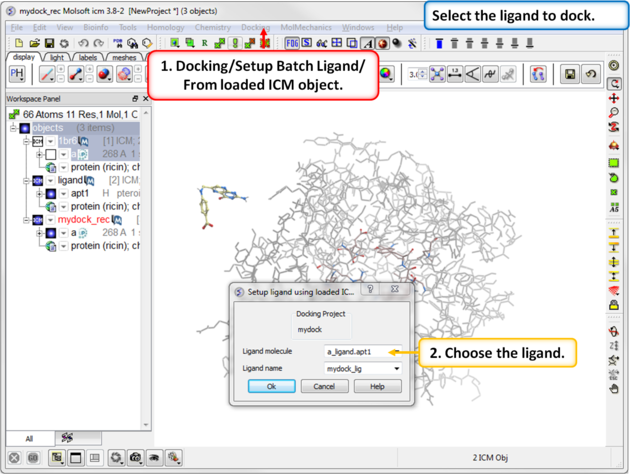Select CPK space-fill representation icon
The image size is (630, 474).
(x=104, y=74)
